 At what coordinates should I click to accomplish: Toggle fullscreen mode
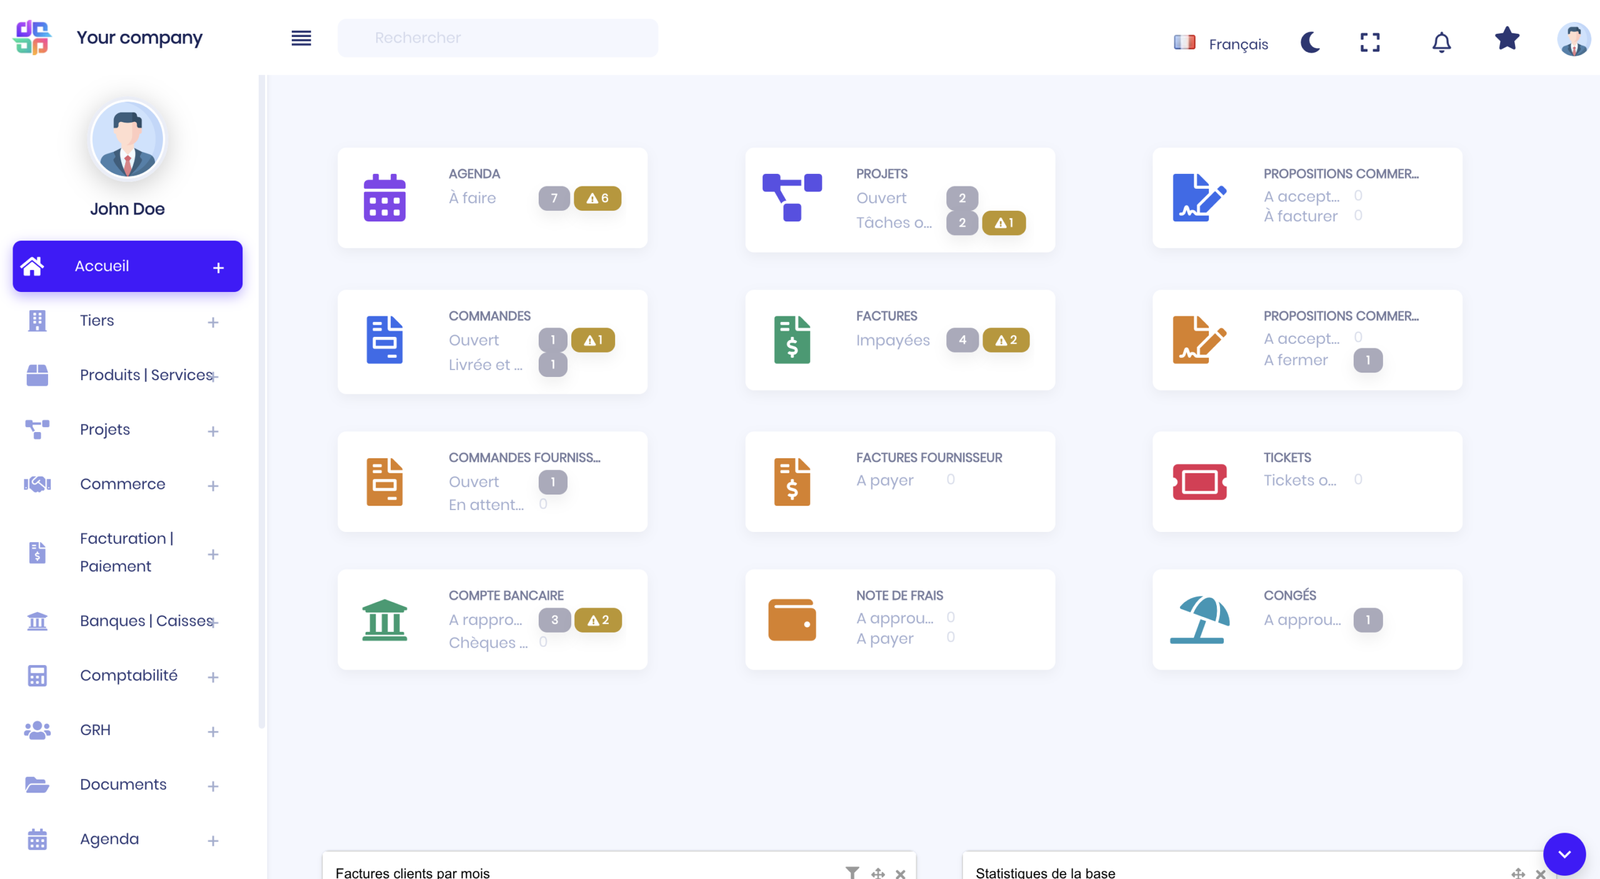click(x=1370, y=42)
